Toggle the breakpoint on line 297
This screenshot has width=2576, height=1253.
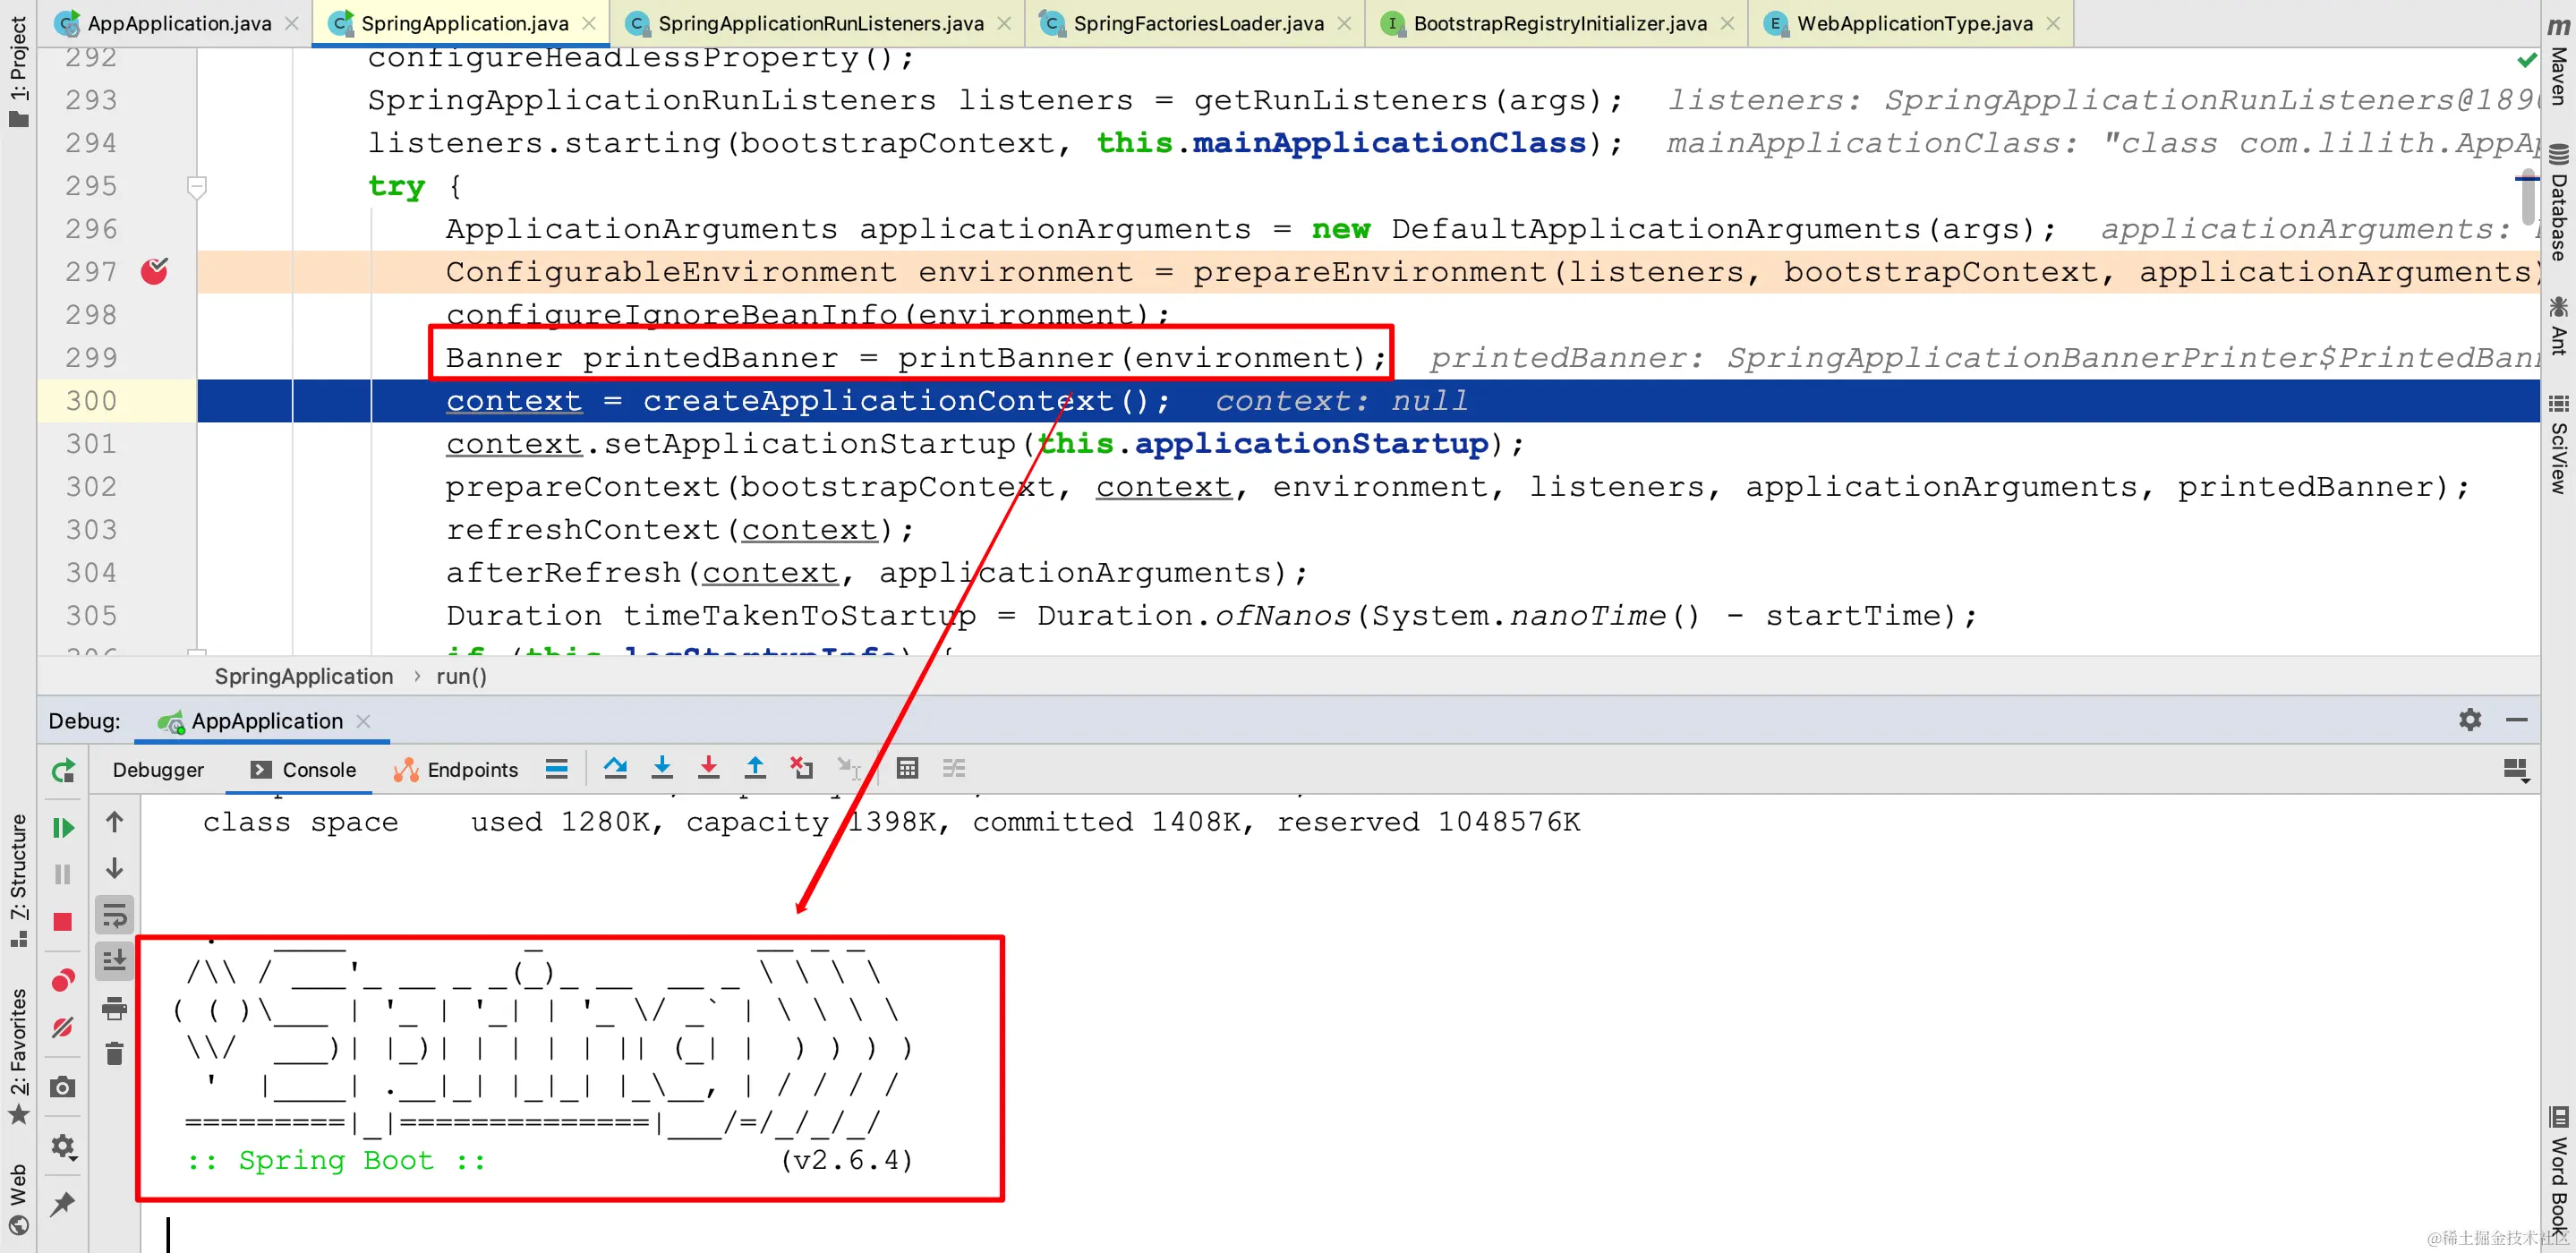(154, 271)
